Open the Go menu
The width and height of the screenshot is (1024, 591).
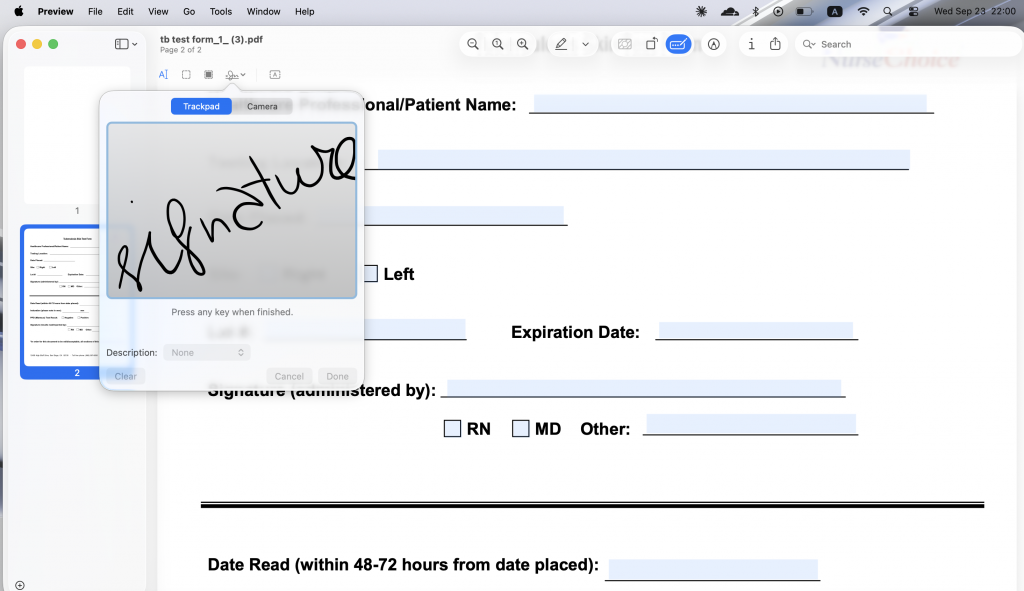(x=189, y=11)
